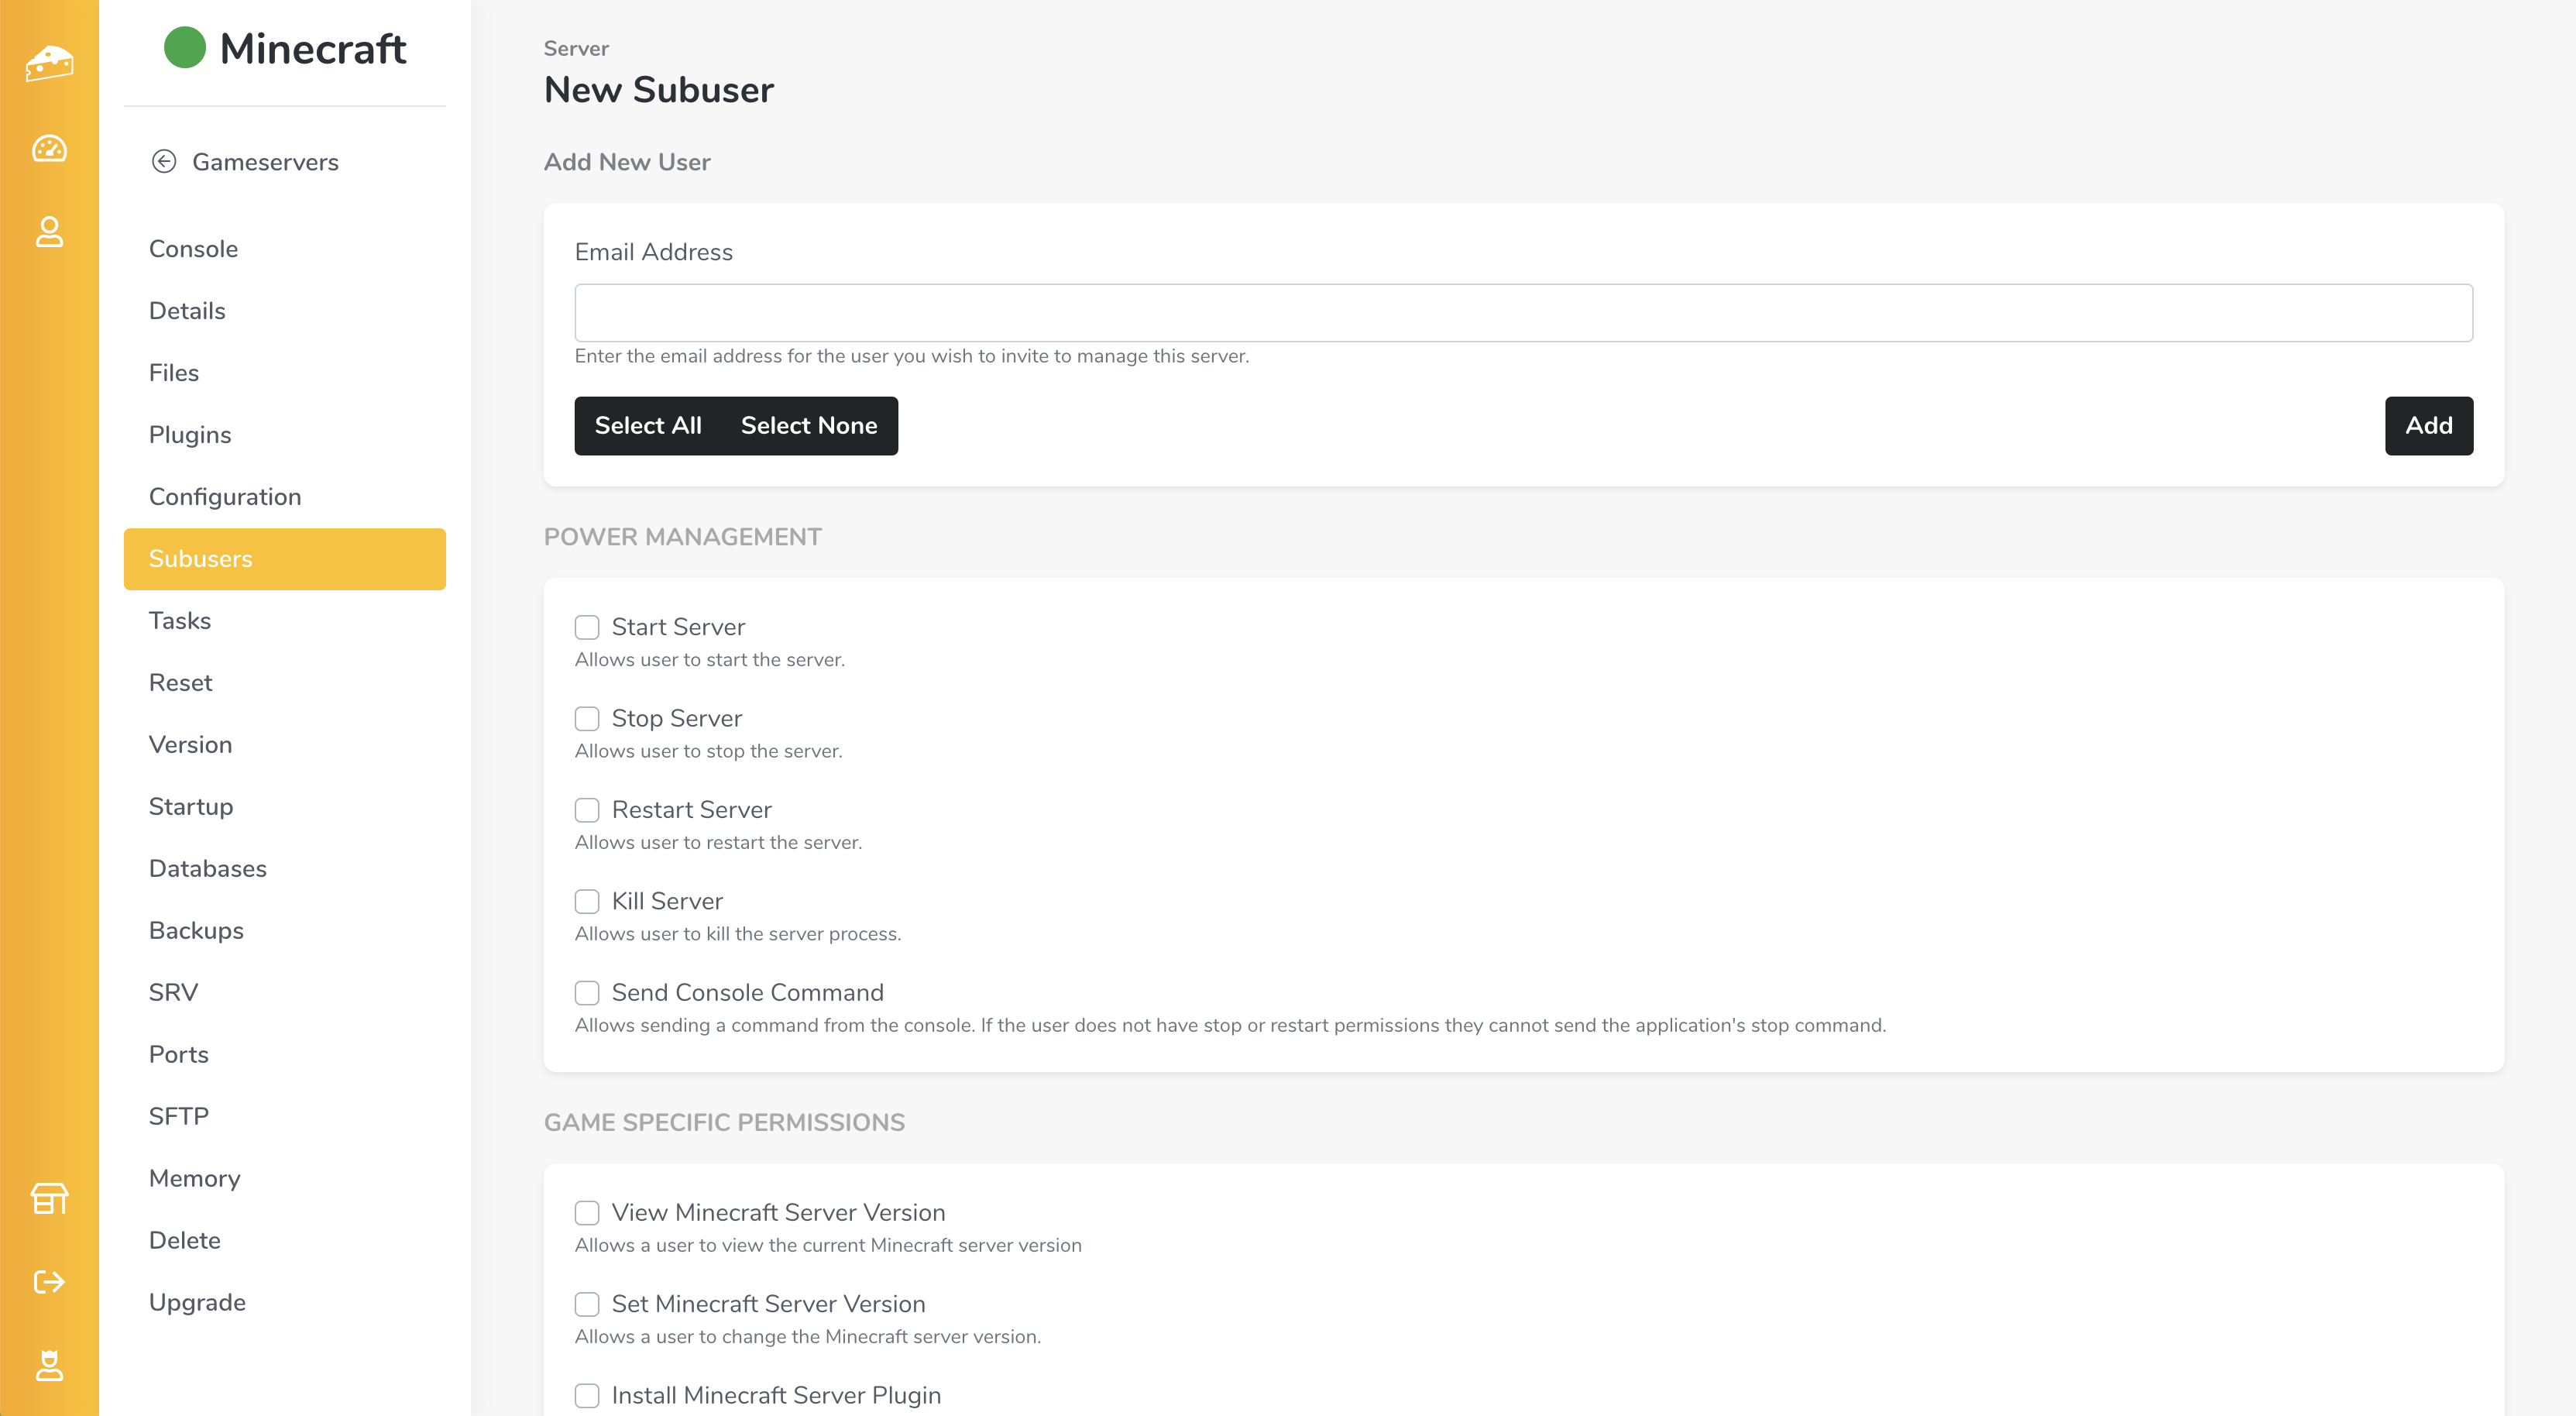Click the user account icon in sidebar
The width and height of the screenshot is (2576, 1416).
(49, 232)
